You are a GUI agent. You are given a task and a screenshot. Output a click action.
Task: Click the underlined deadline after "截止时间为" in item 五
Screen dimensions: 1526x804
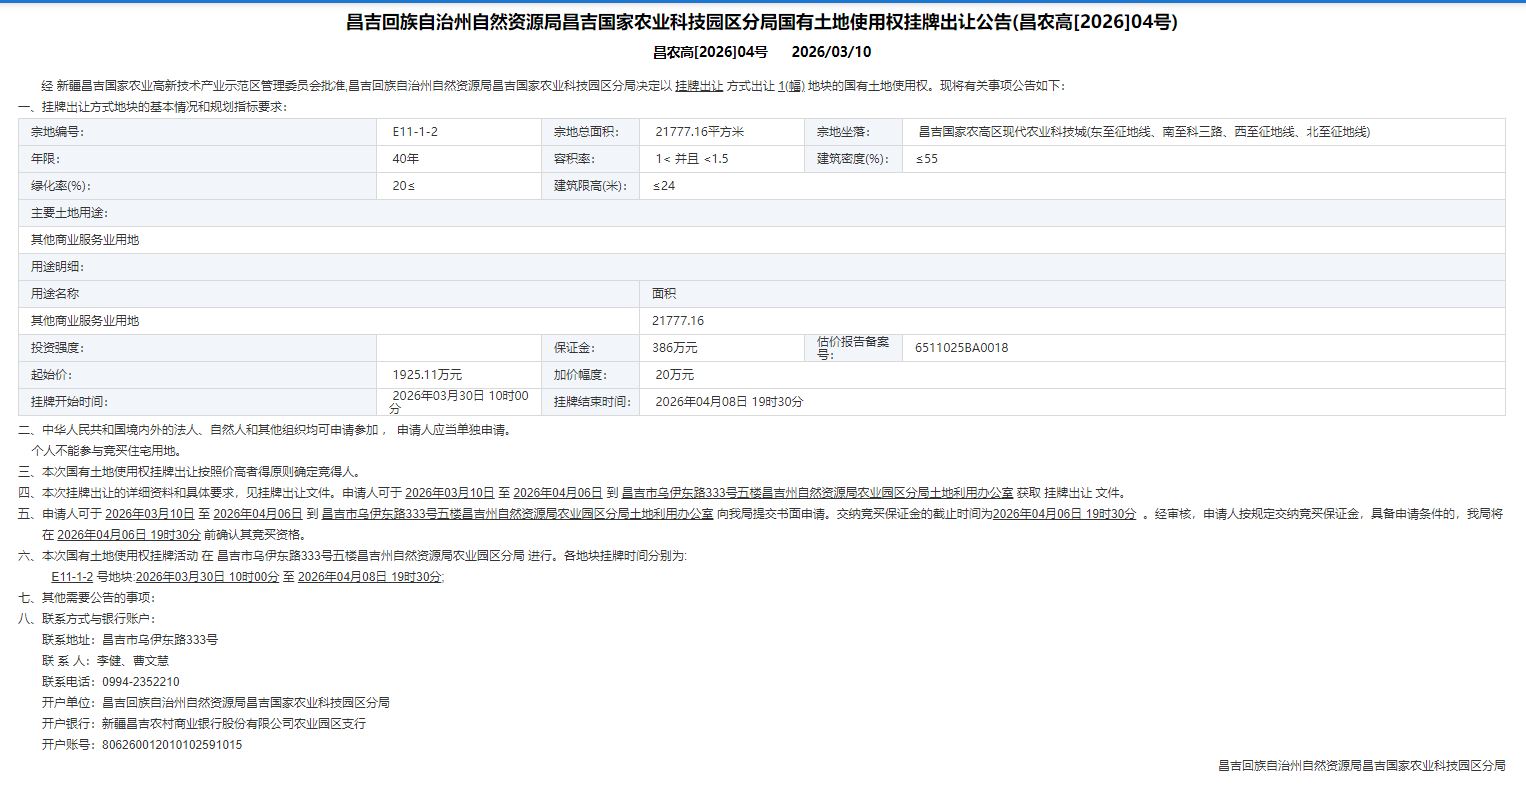1064,514
